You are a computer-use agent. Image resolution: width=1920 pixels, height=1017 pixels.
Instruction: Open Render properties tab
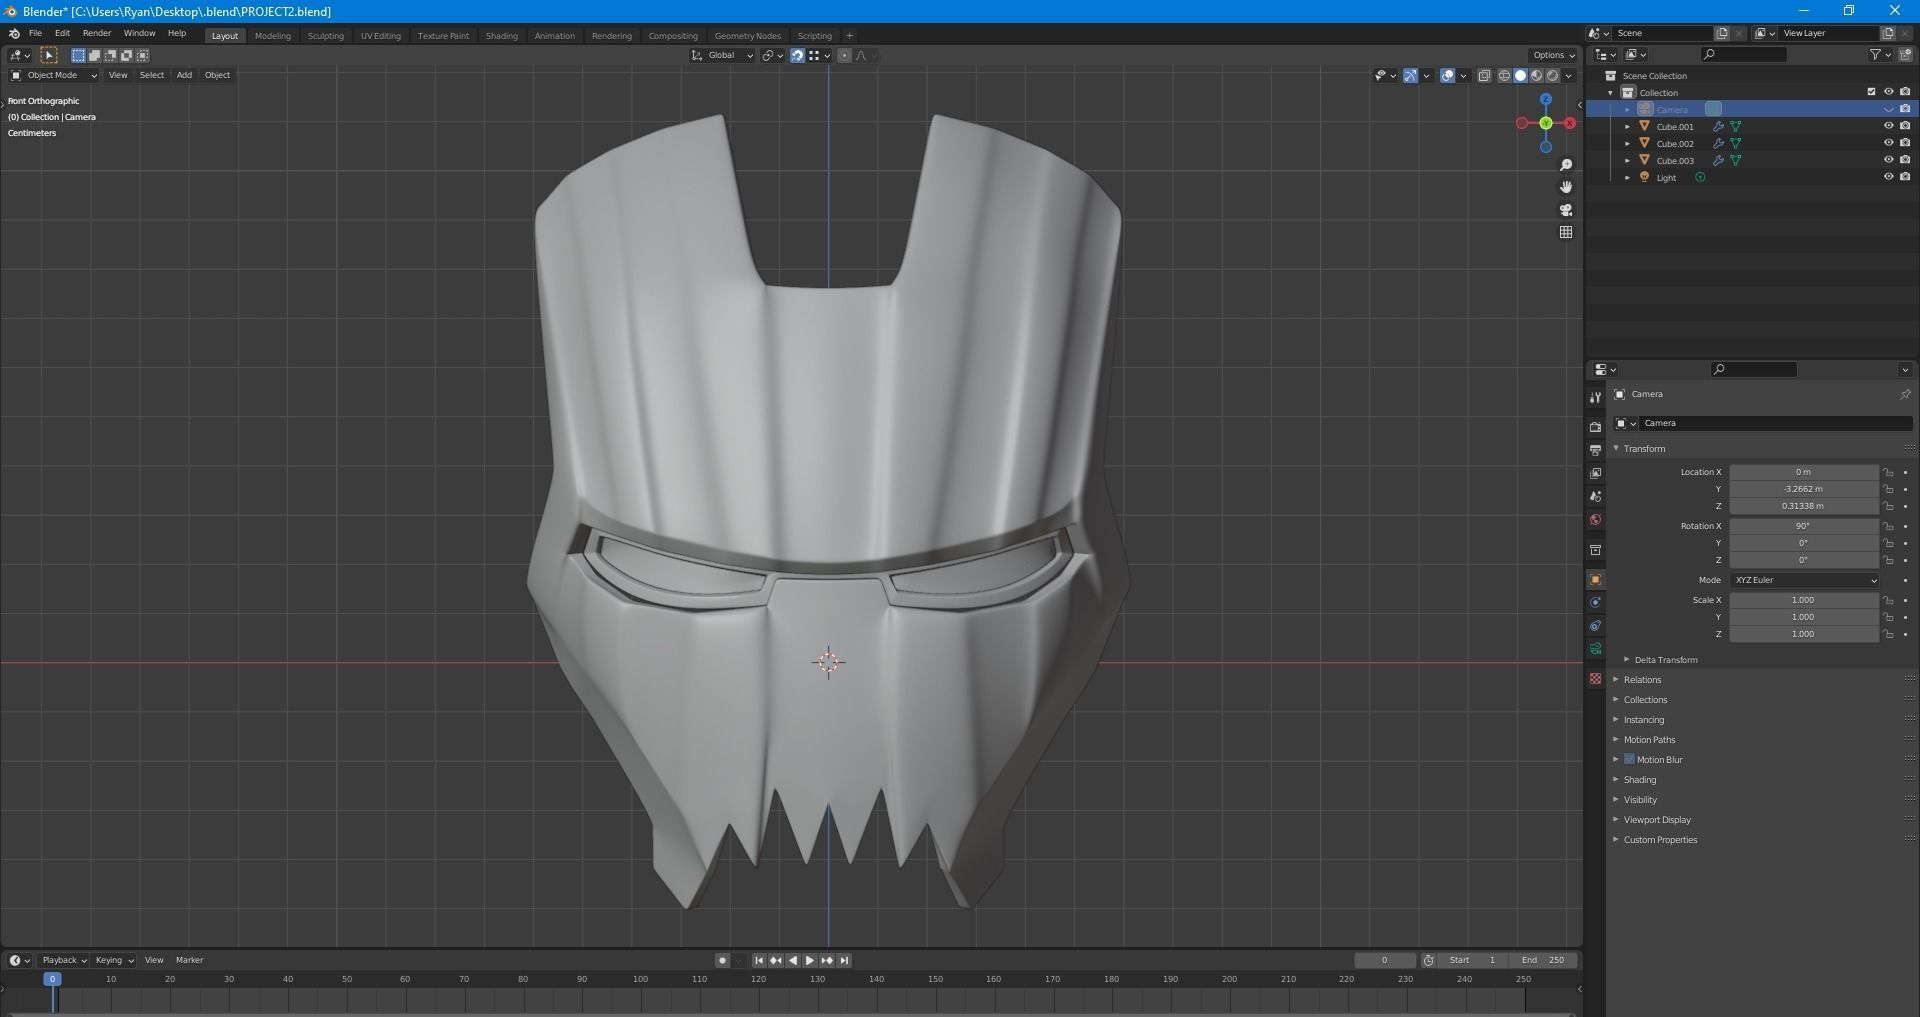point(1595,427)
